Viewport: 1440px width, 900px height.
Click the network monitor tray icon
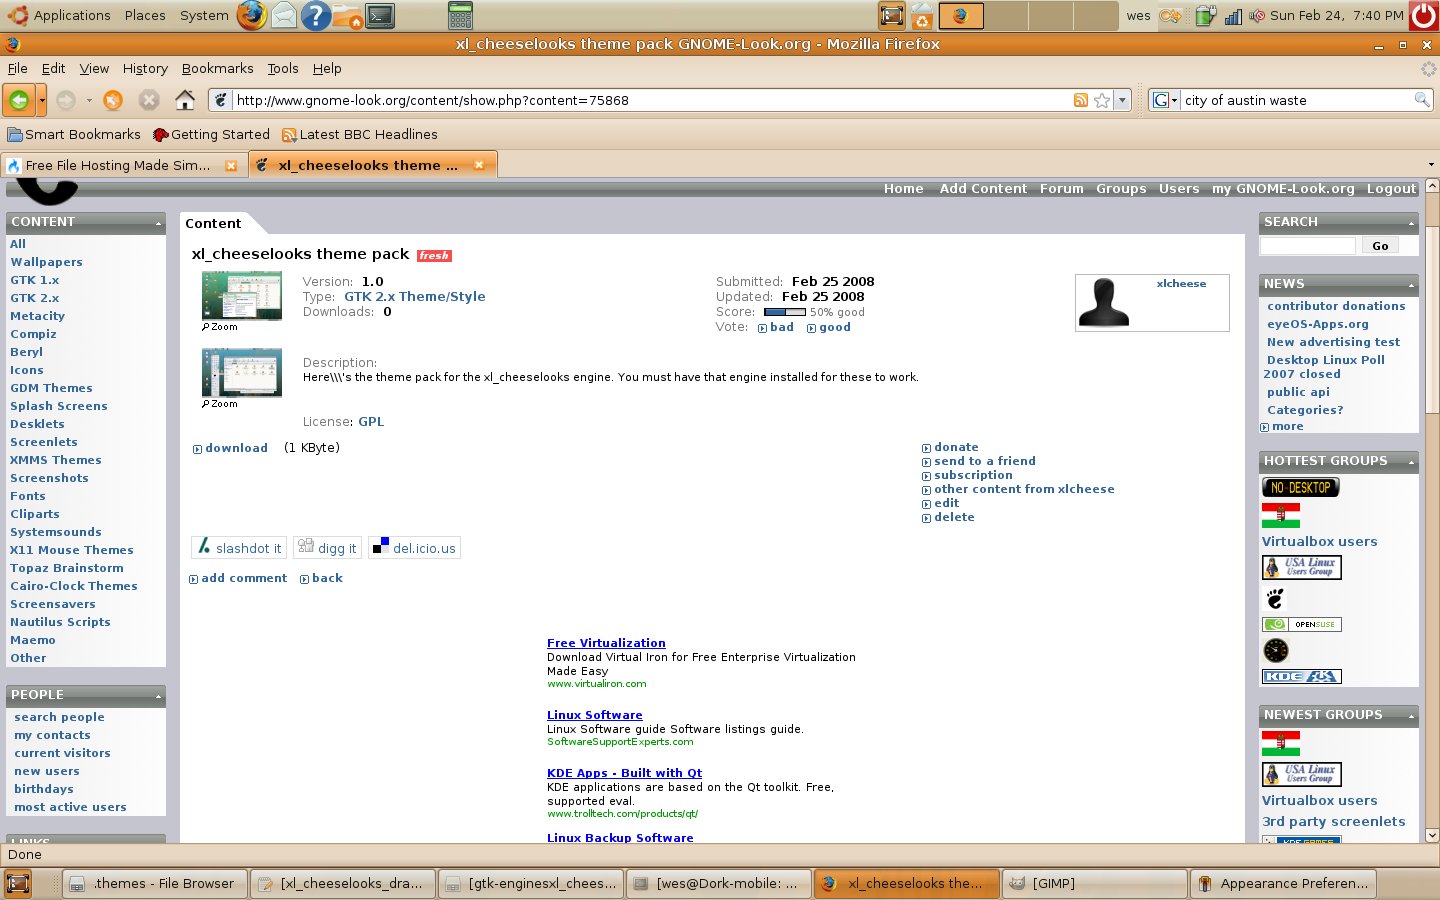tap(1233, 16)
